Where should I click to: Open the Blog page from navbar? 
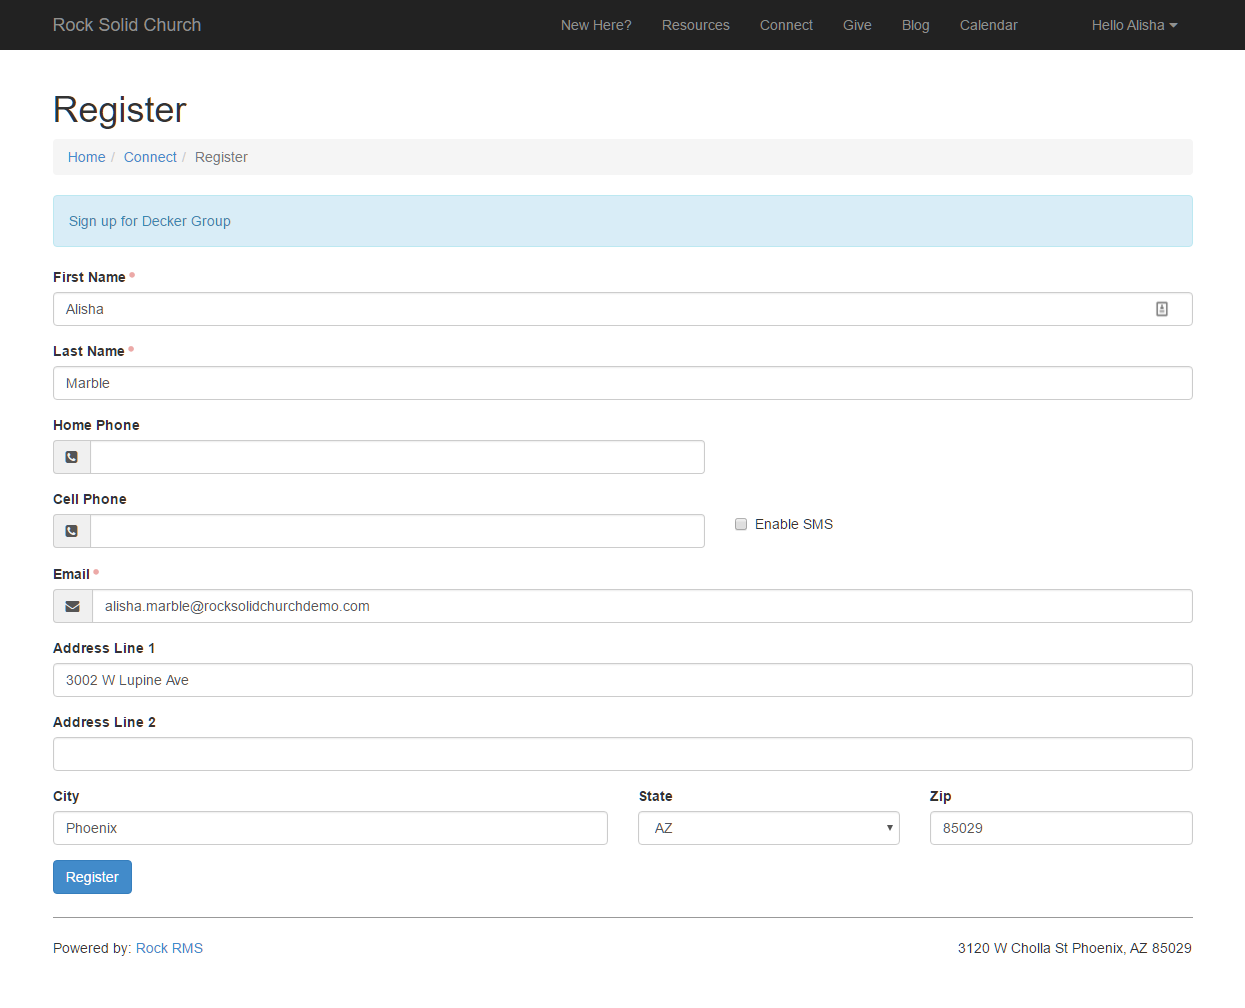915,25
